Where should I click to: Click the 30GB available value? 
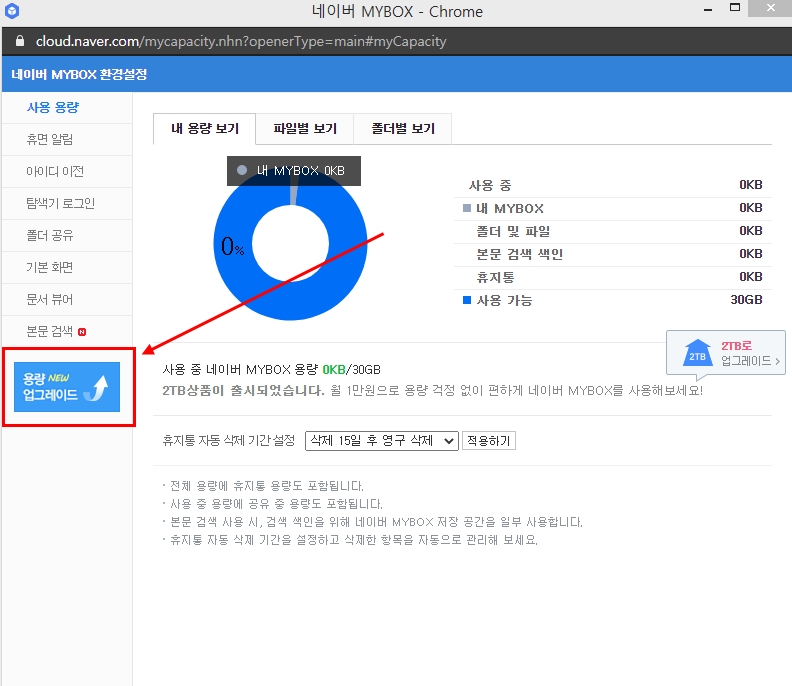[746, 300]
